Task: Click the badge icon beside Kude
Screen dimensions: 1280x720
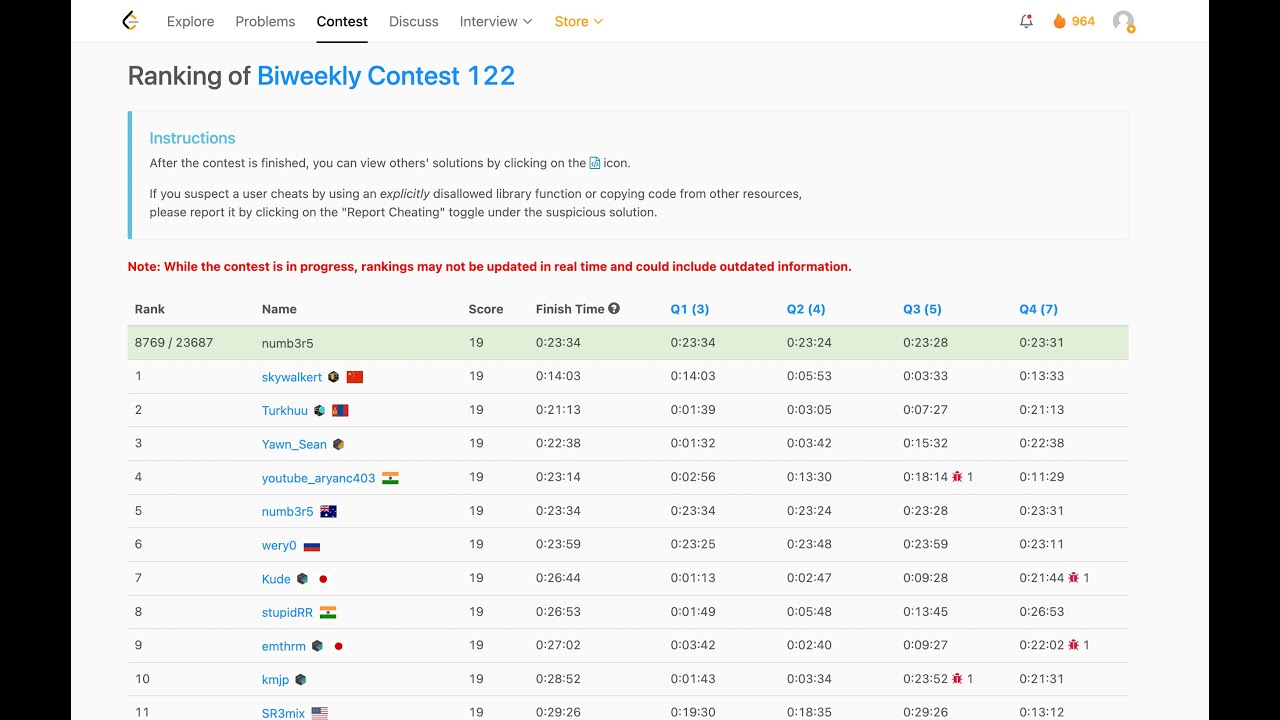Action: tap(302, 579)
